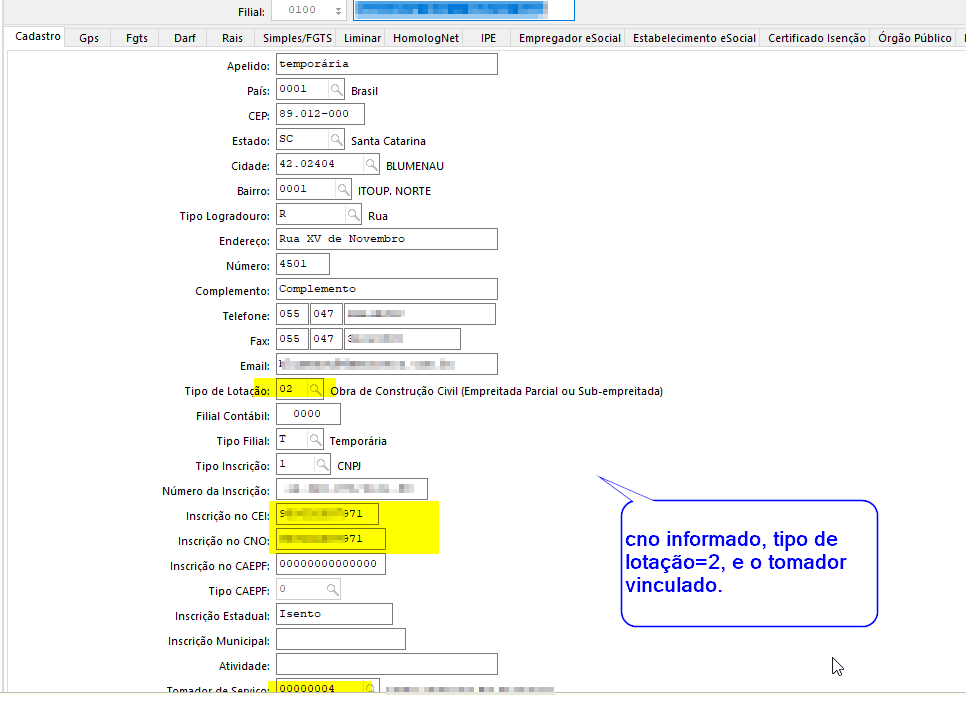The height and width of the screenshot is (705, 966).
Task: Switch to the Gps tab
Action: pos(89,38)
